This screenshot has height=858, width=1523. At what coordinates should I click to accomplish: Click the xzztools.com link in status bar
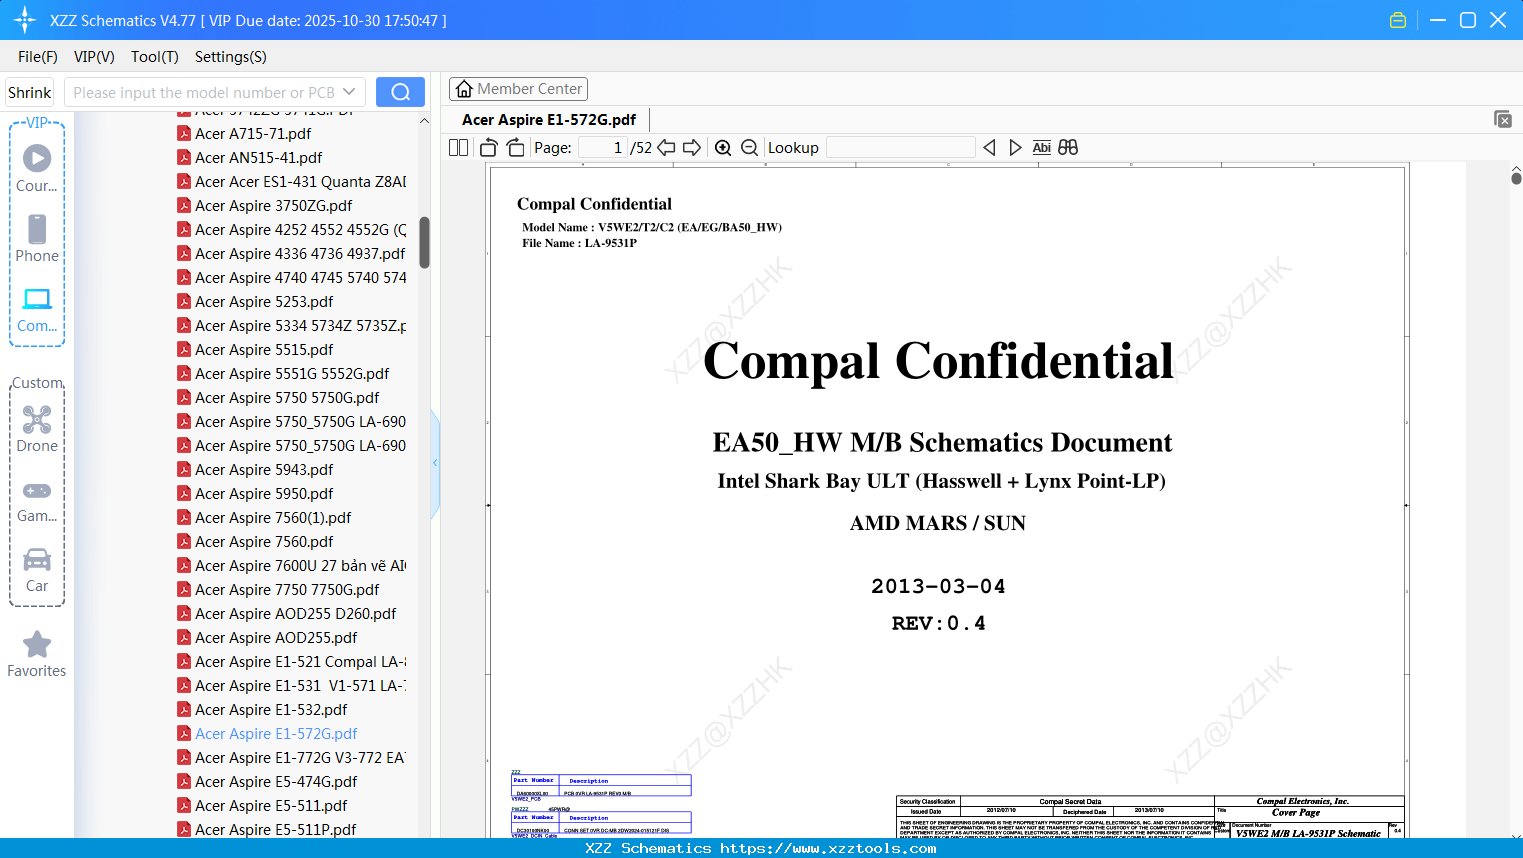pyautogui.click(x=828, y=848)
